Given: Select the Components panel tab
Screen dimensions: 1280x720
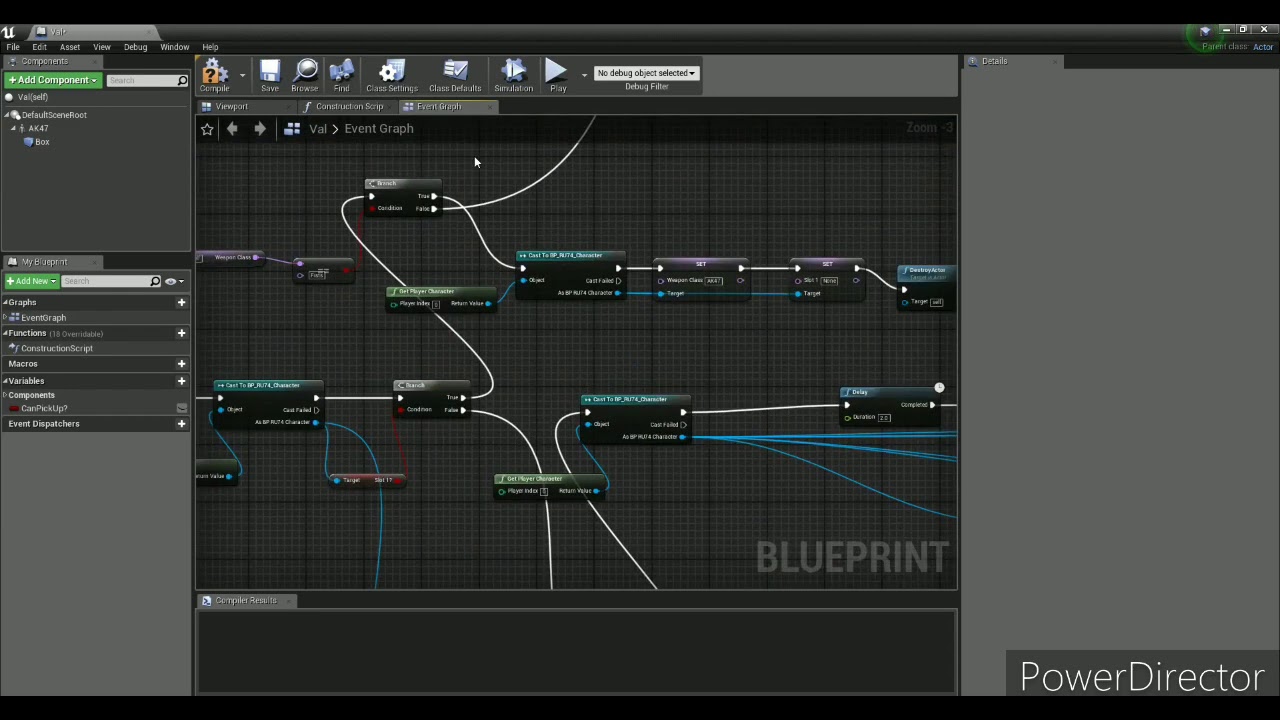Looking at the screenshot, I should tap(44, 61).
